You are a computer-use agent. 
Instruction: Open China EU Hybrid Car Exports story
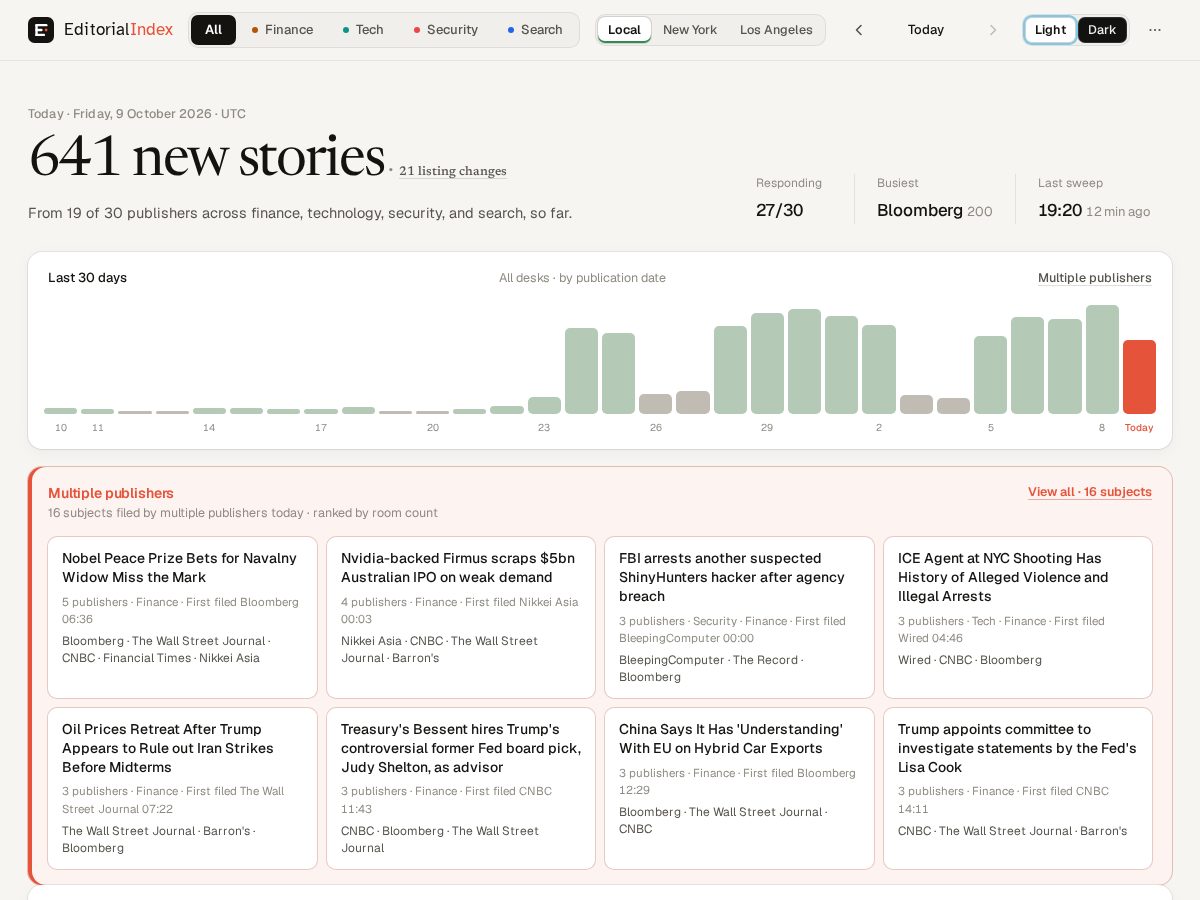[x=739, y=788]
